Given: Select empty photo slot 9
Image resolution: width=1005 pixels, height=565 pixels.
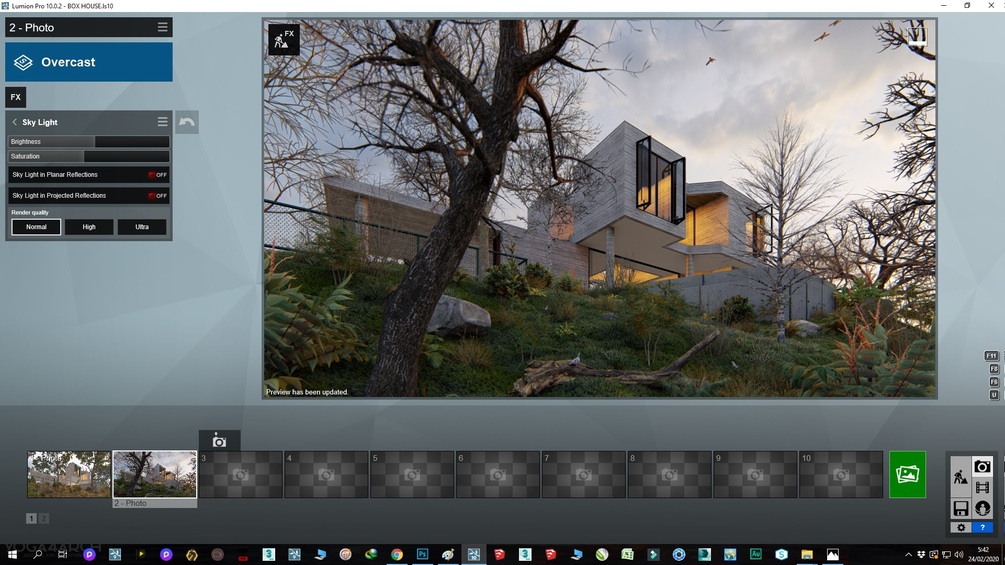Looking at the screenshot, I should tap(756, 475).
